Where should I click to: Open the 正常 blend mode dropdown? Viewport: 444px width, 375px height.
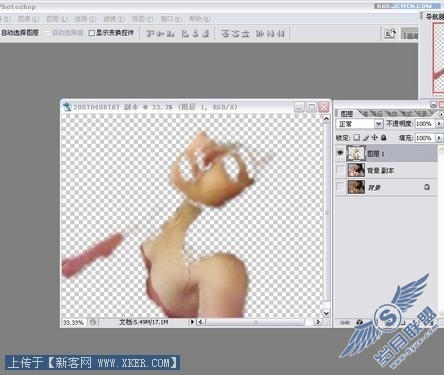[378, 124]
